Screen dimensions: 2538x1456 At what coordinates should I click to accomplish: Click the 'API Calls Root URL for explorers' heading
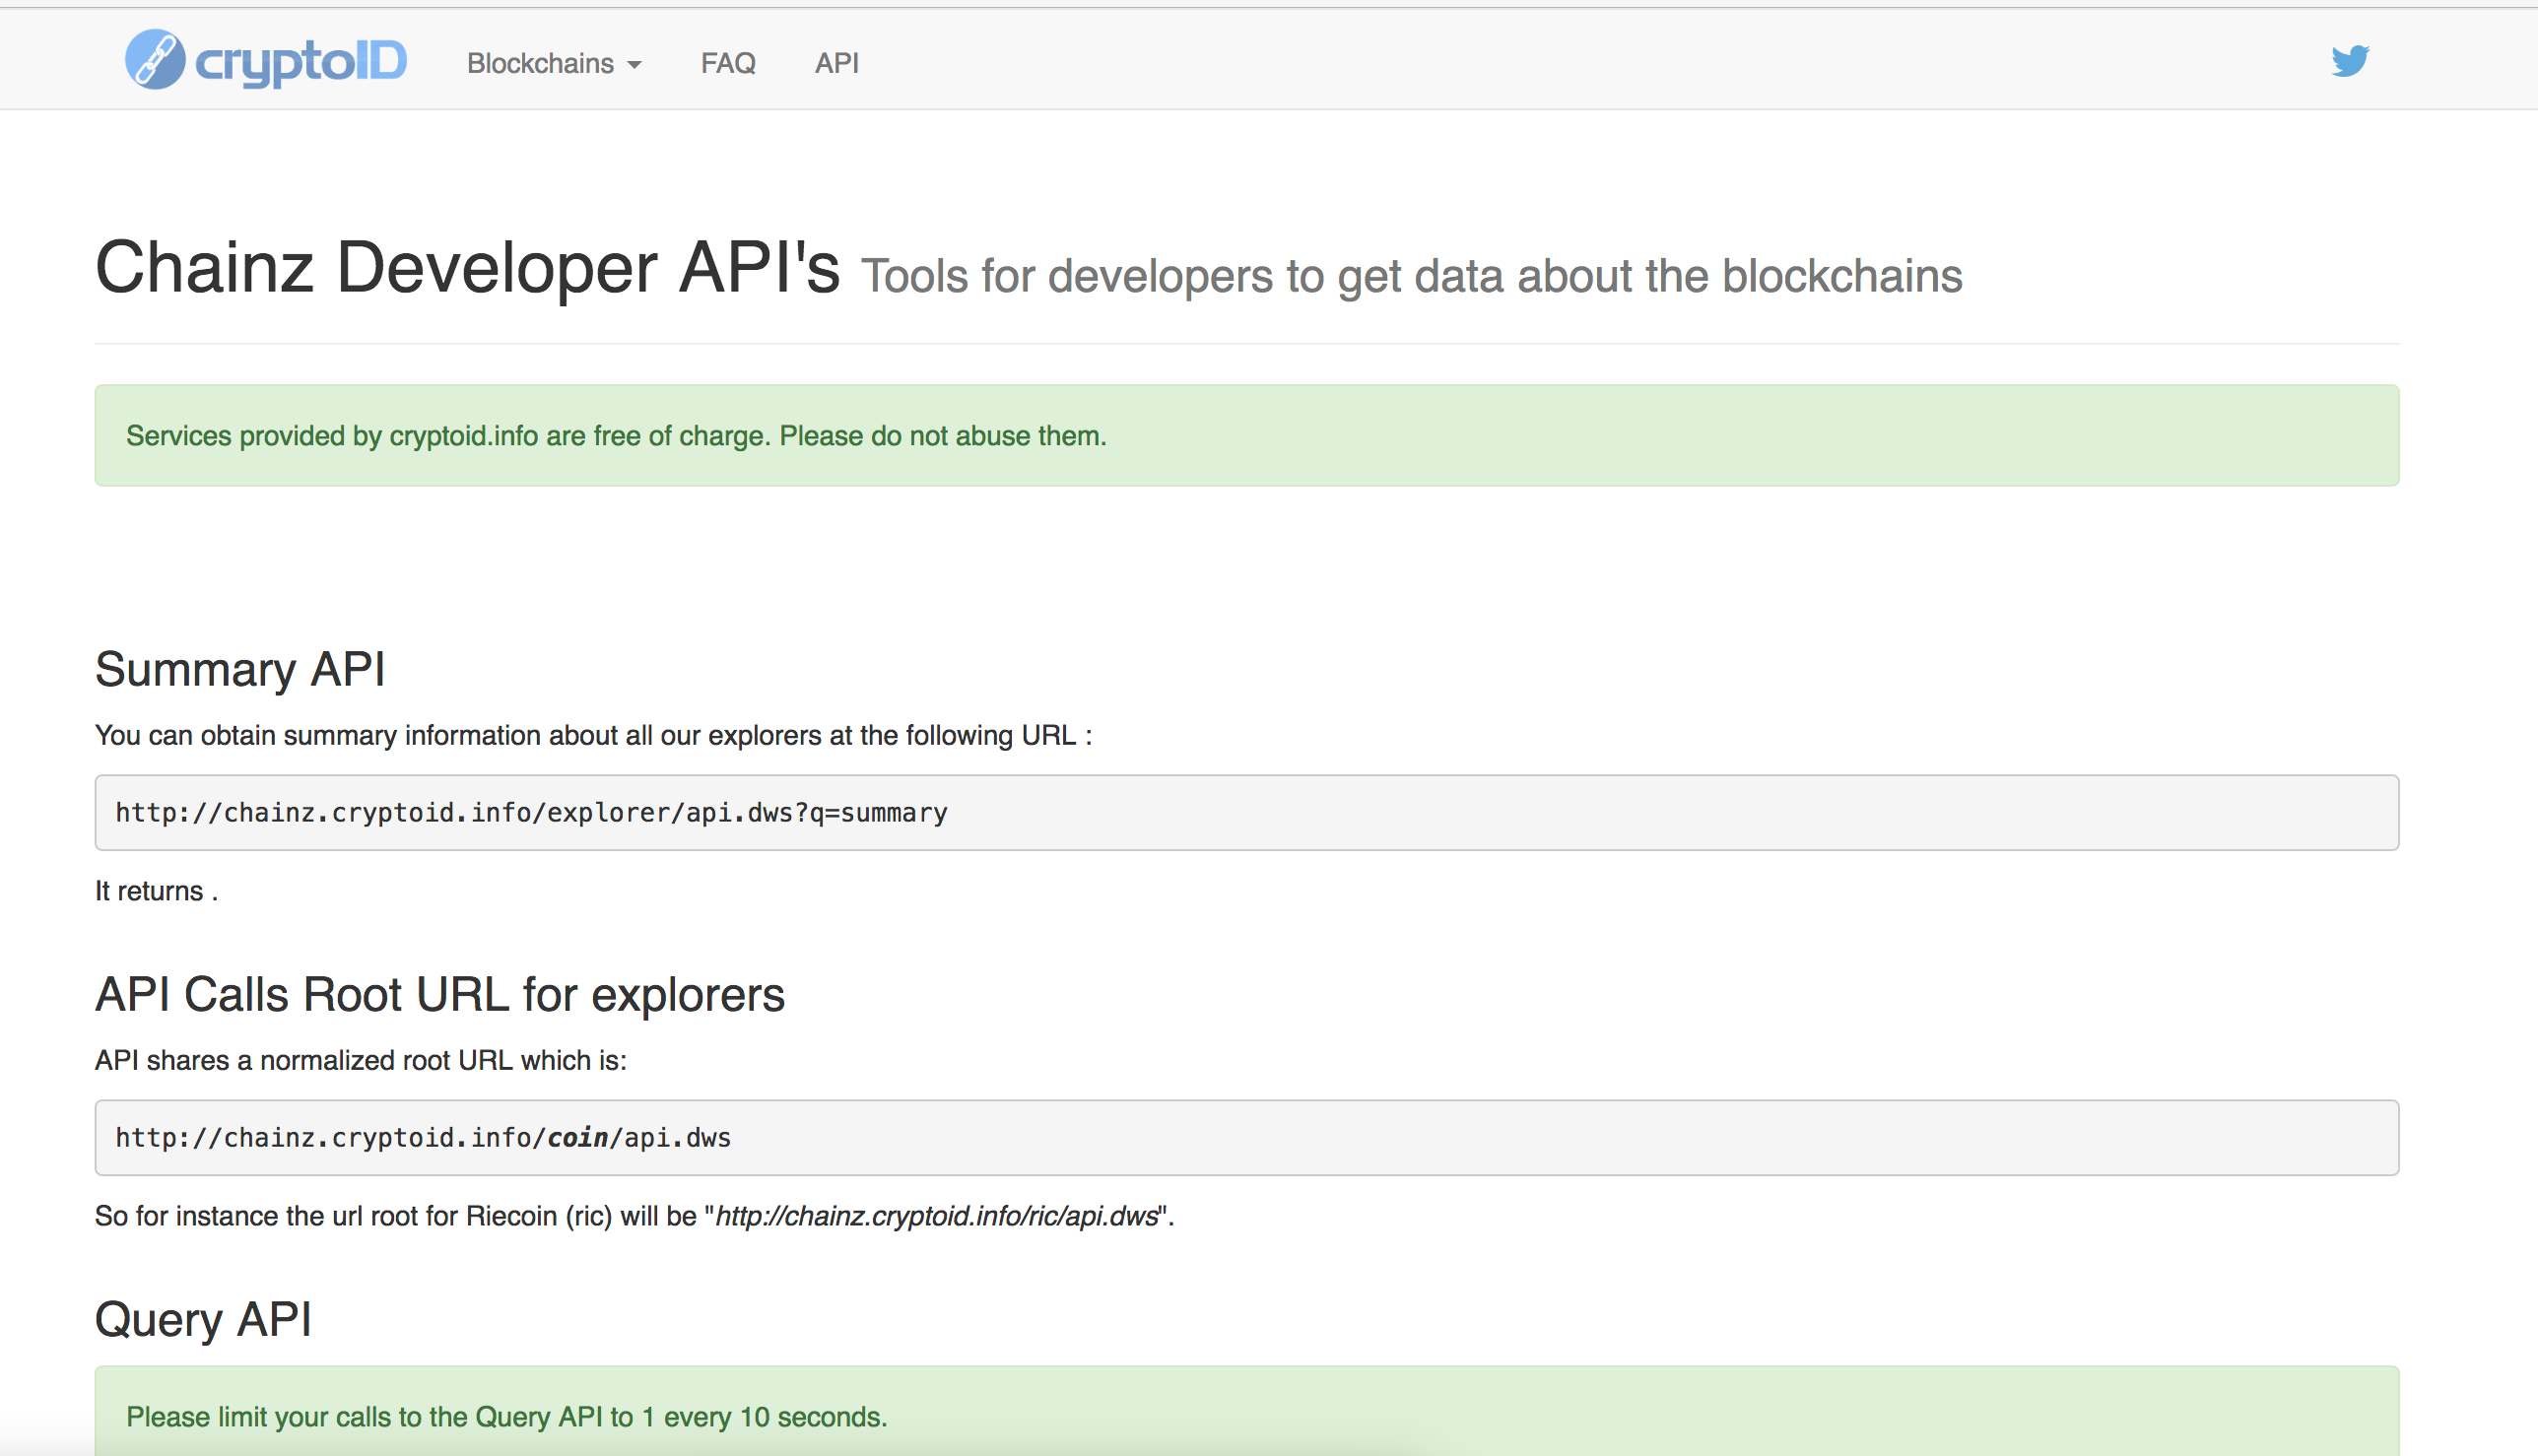click(x=439, y=994)
